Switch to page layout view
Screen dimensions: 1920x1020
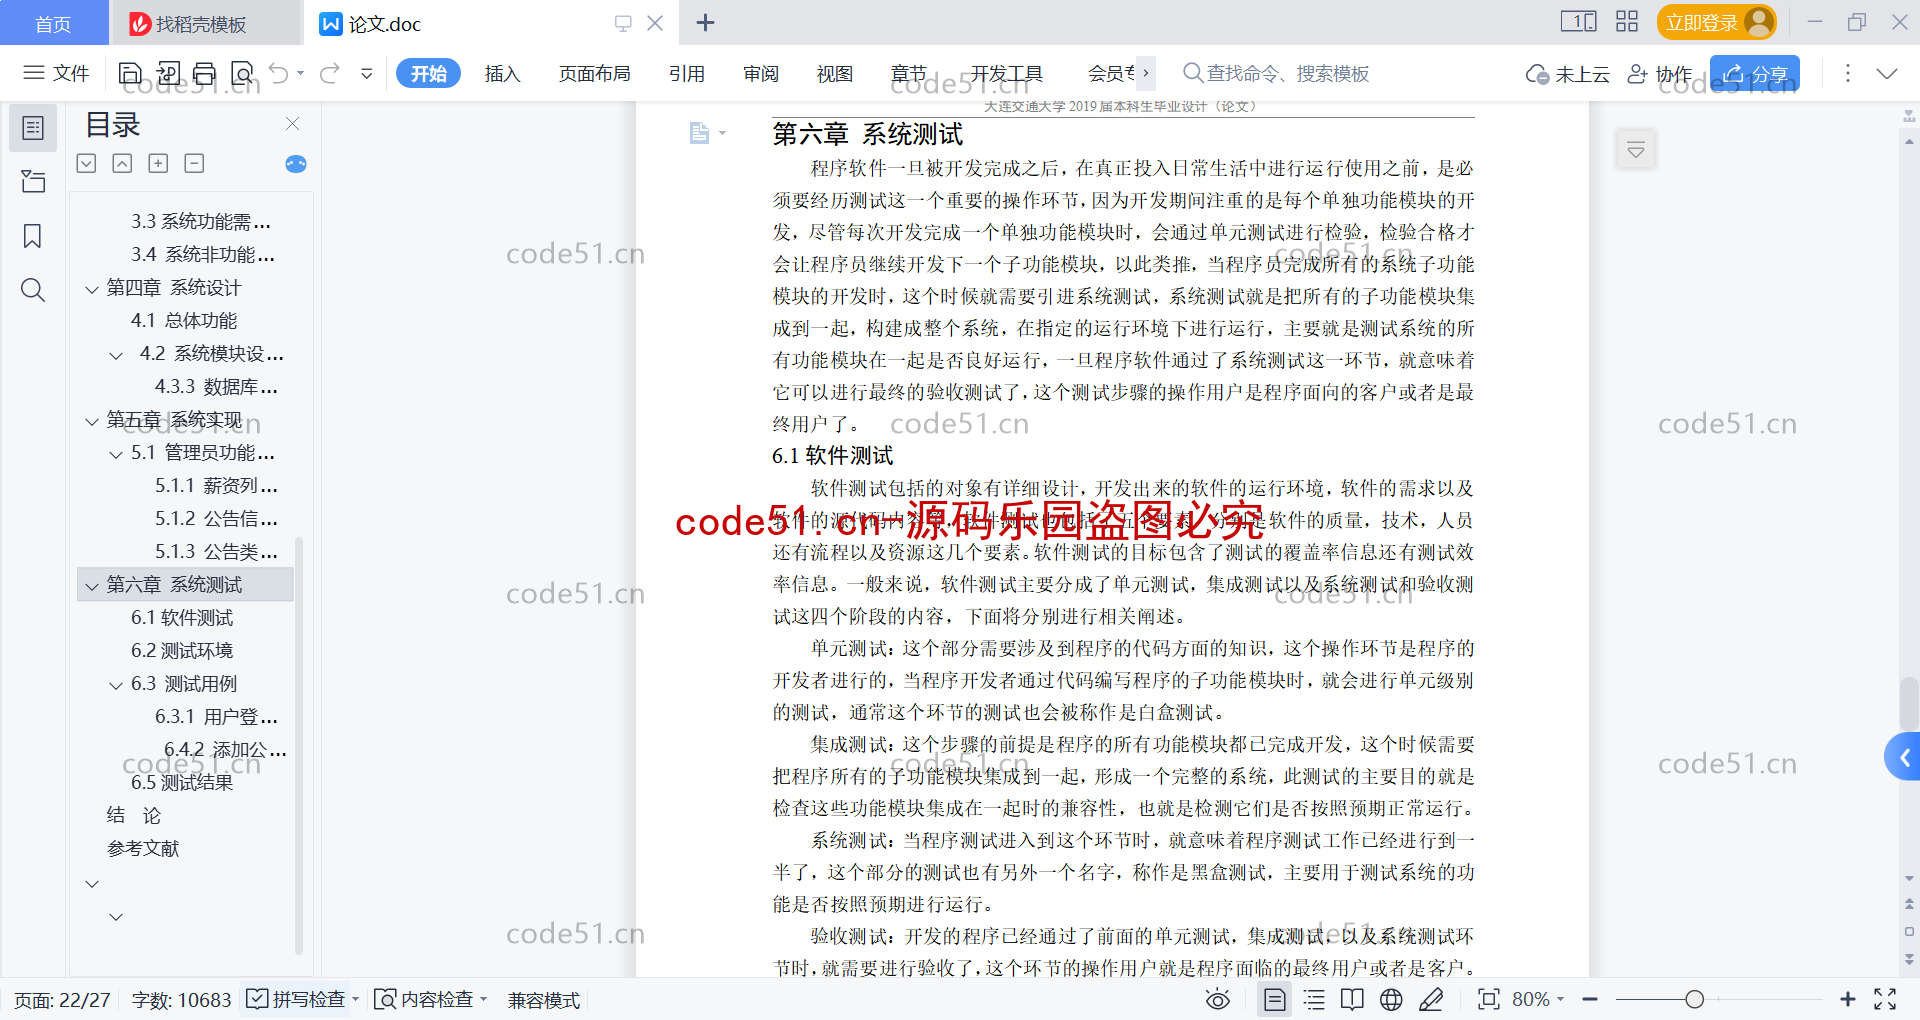(1274, 1000)
